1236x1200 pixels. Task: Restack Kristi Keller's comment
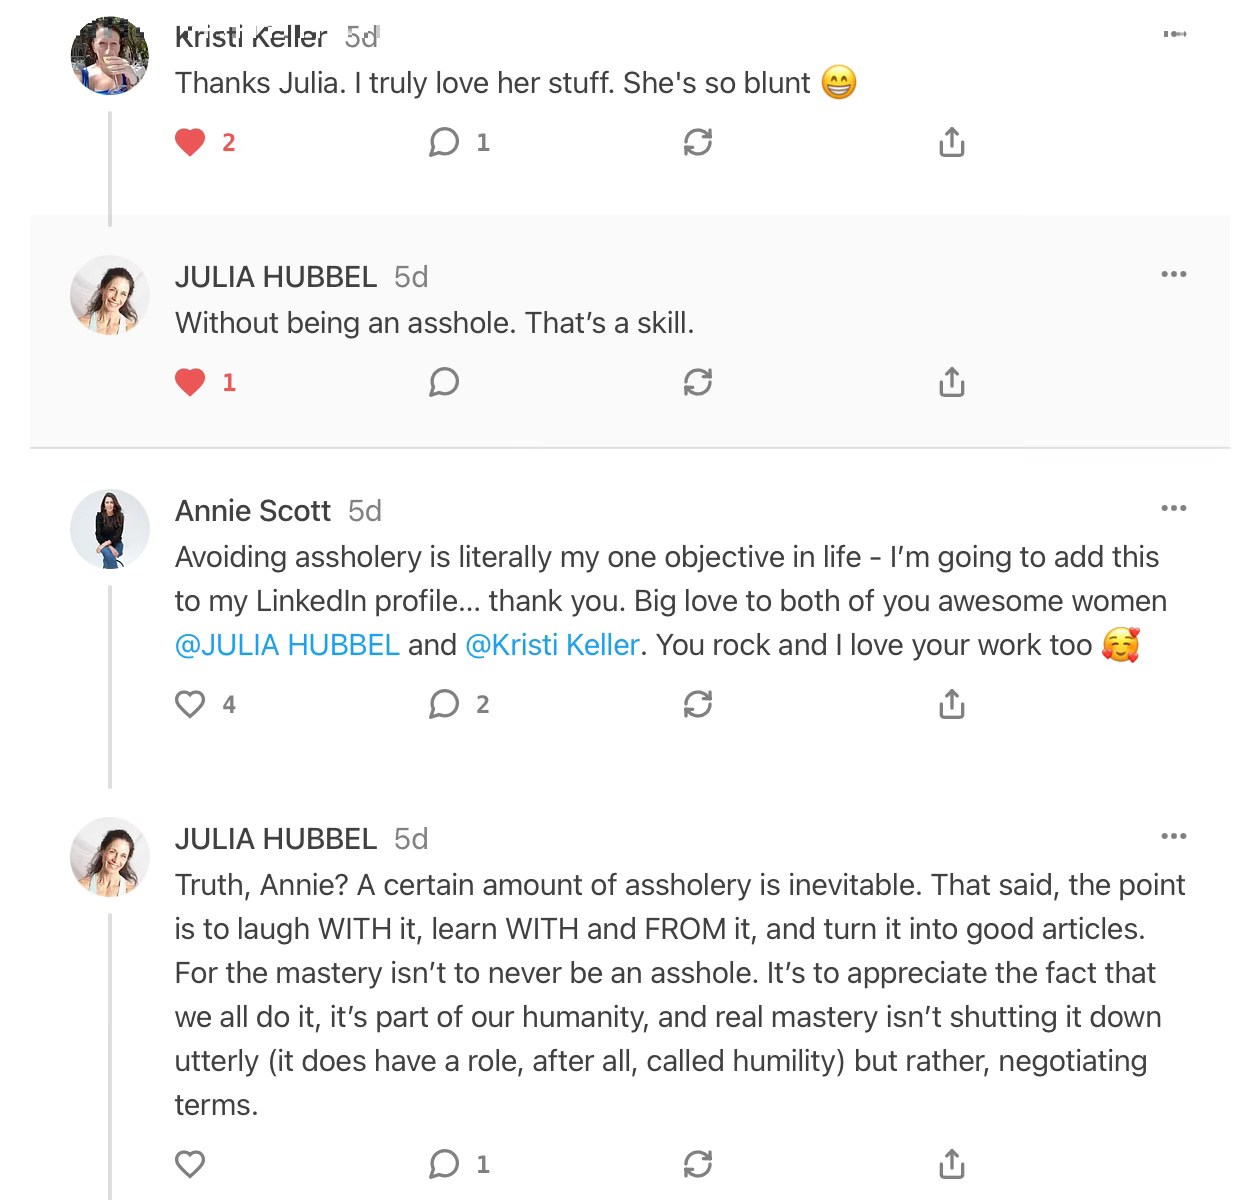[697, 143]
